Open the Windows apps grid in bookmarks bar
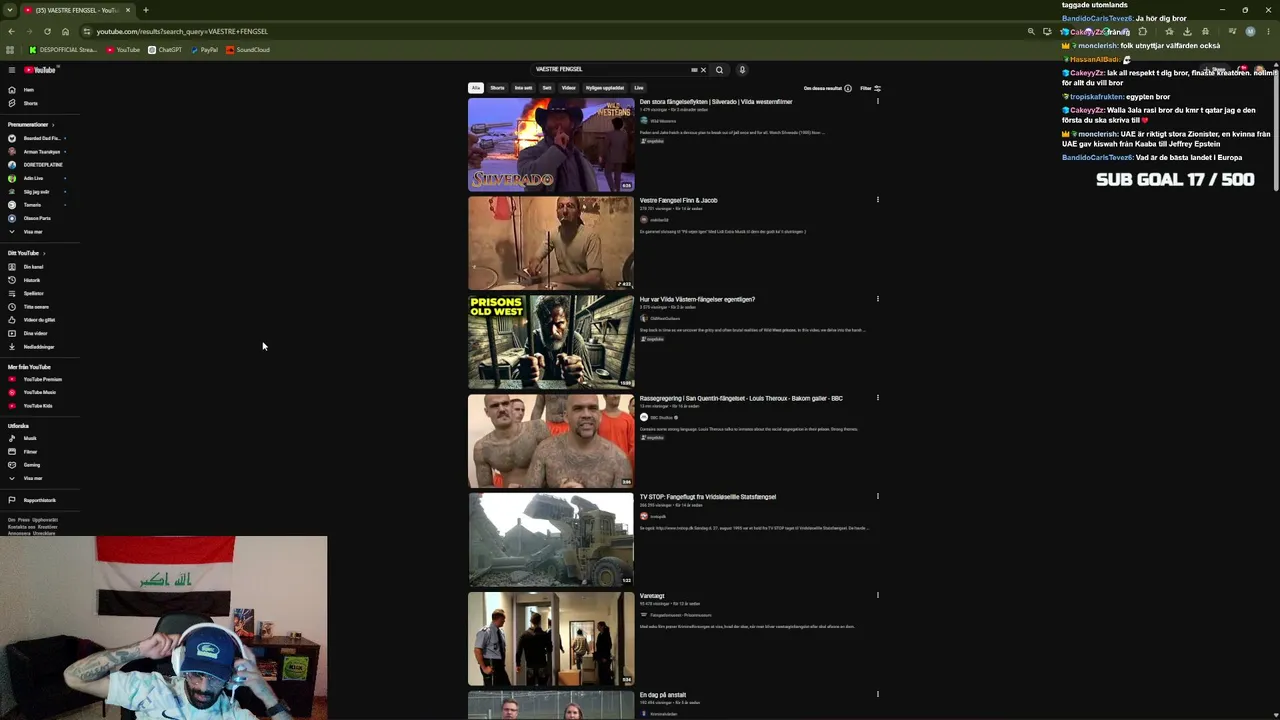Viewport: 1280px width, 720px height. click(x=10, y=50)
